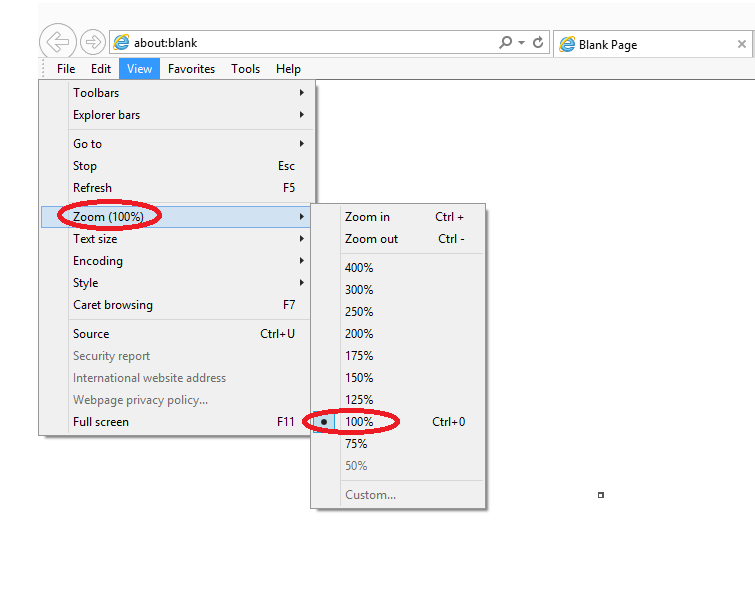Open the Edit menu

point(101,69)
